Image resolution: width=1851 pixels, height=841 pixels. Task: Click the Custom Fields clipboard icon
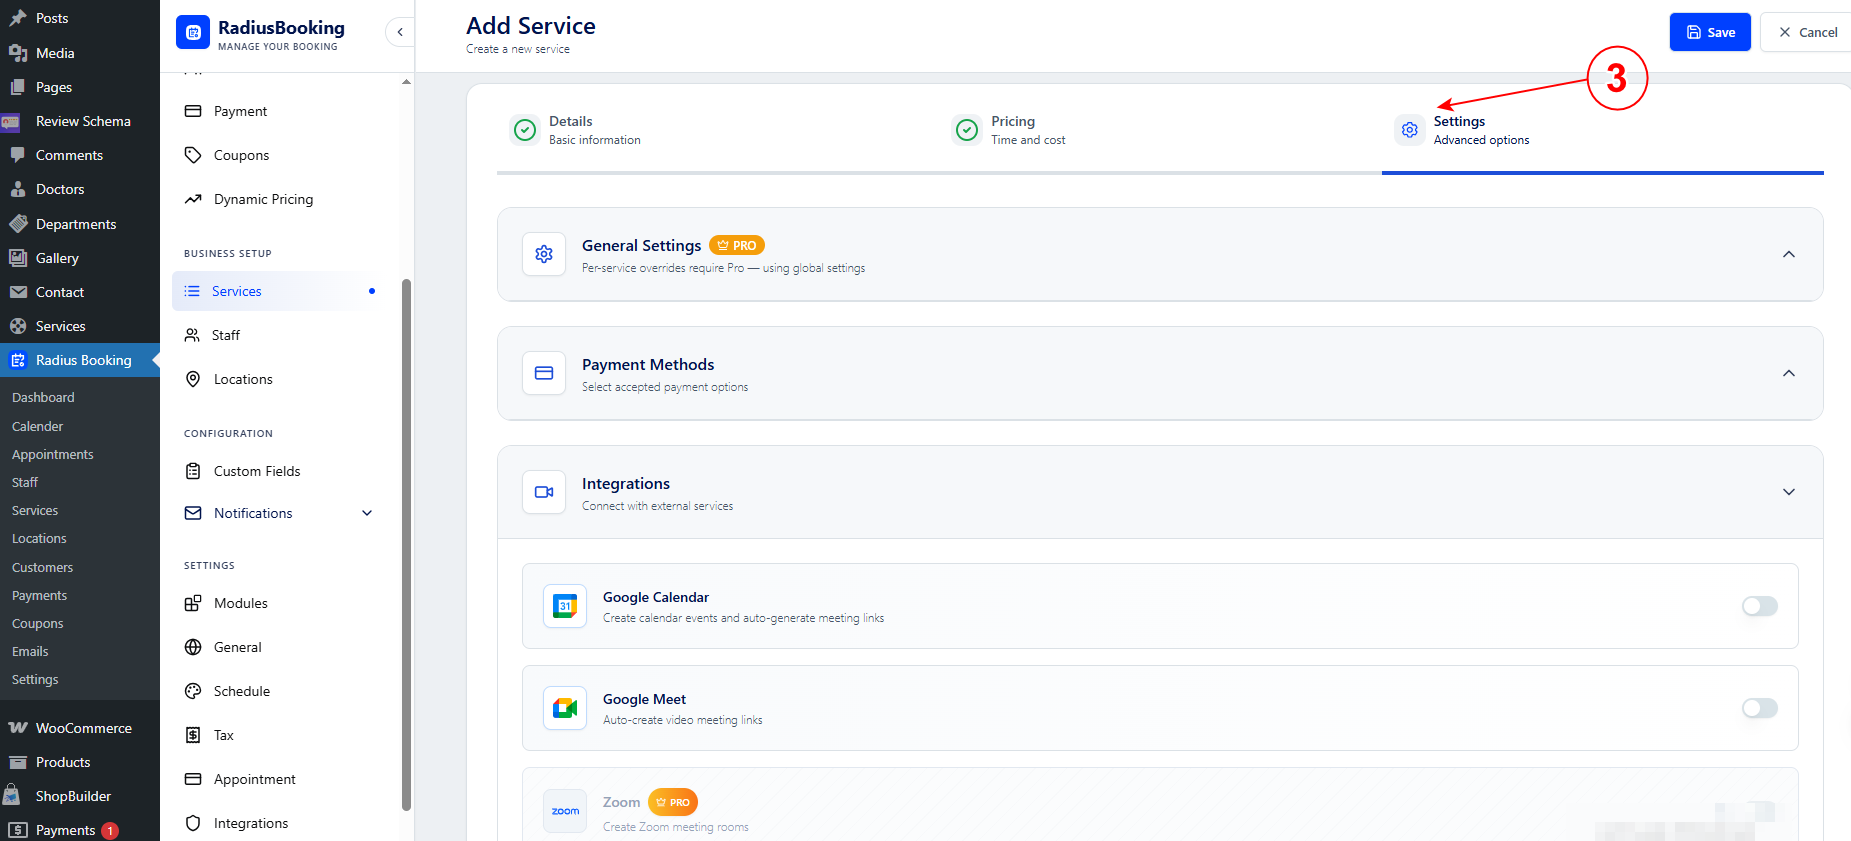(193, 471)
